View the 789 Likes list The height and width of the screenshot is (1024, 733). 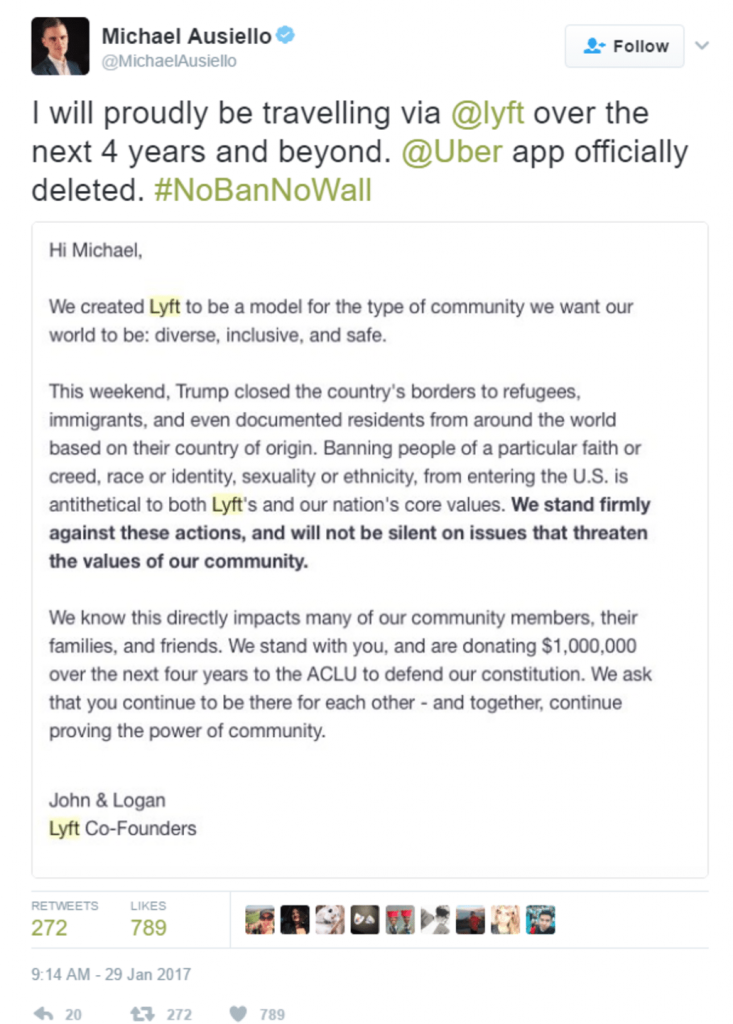click(148, 927)
